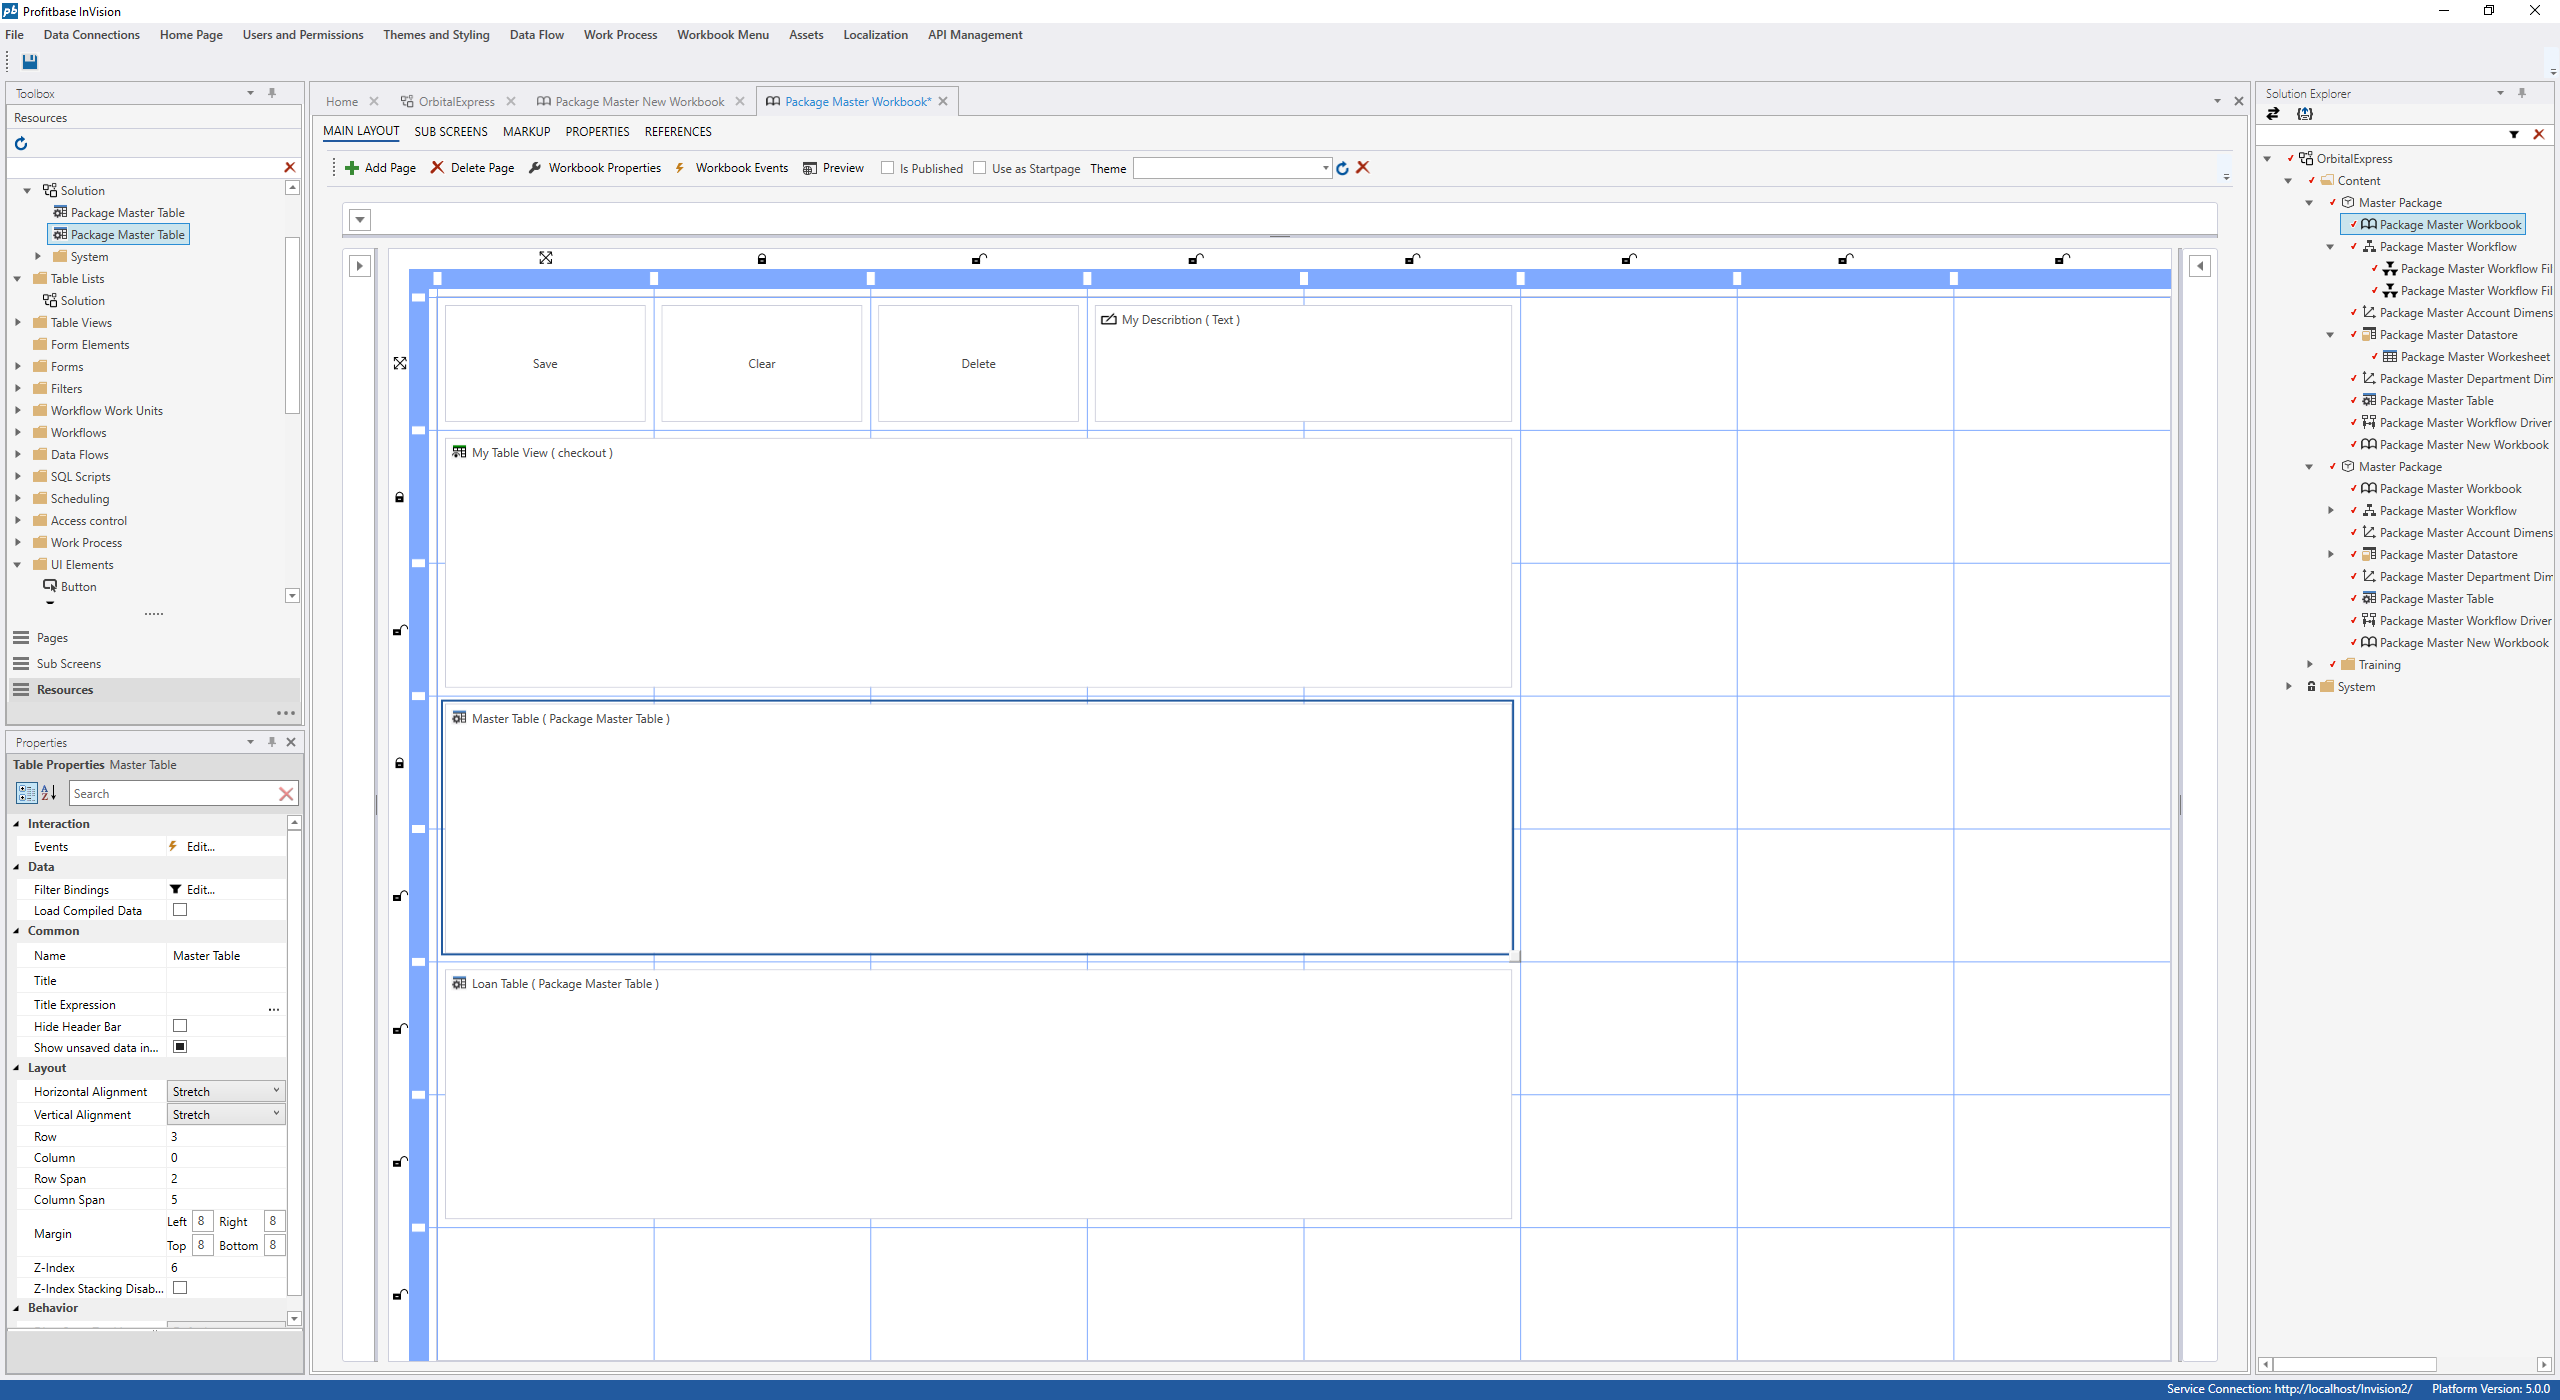The height and width of the screenshot is (1400, 2560).
Task: Check Use as Startpage option
Action: click(980, 168)
